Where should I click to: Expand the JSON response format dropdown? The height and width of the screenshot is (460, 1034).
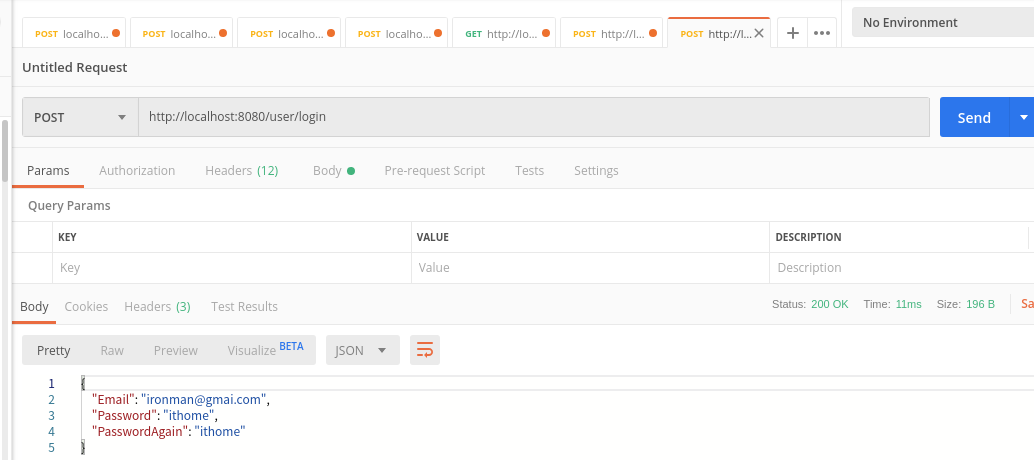point(362,350)
